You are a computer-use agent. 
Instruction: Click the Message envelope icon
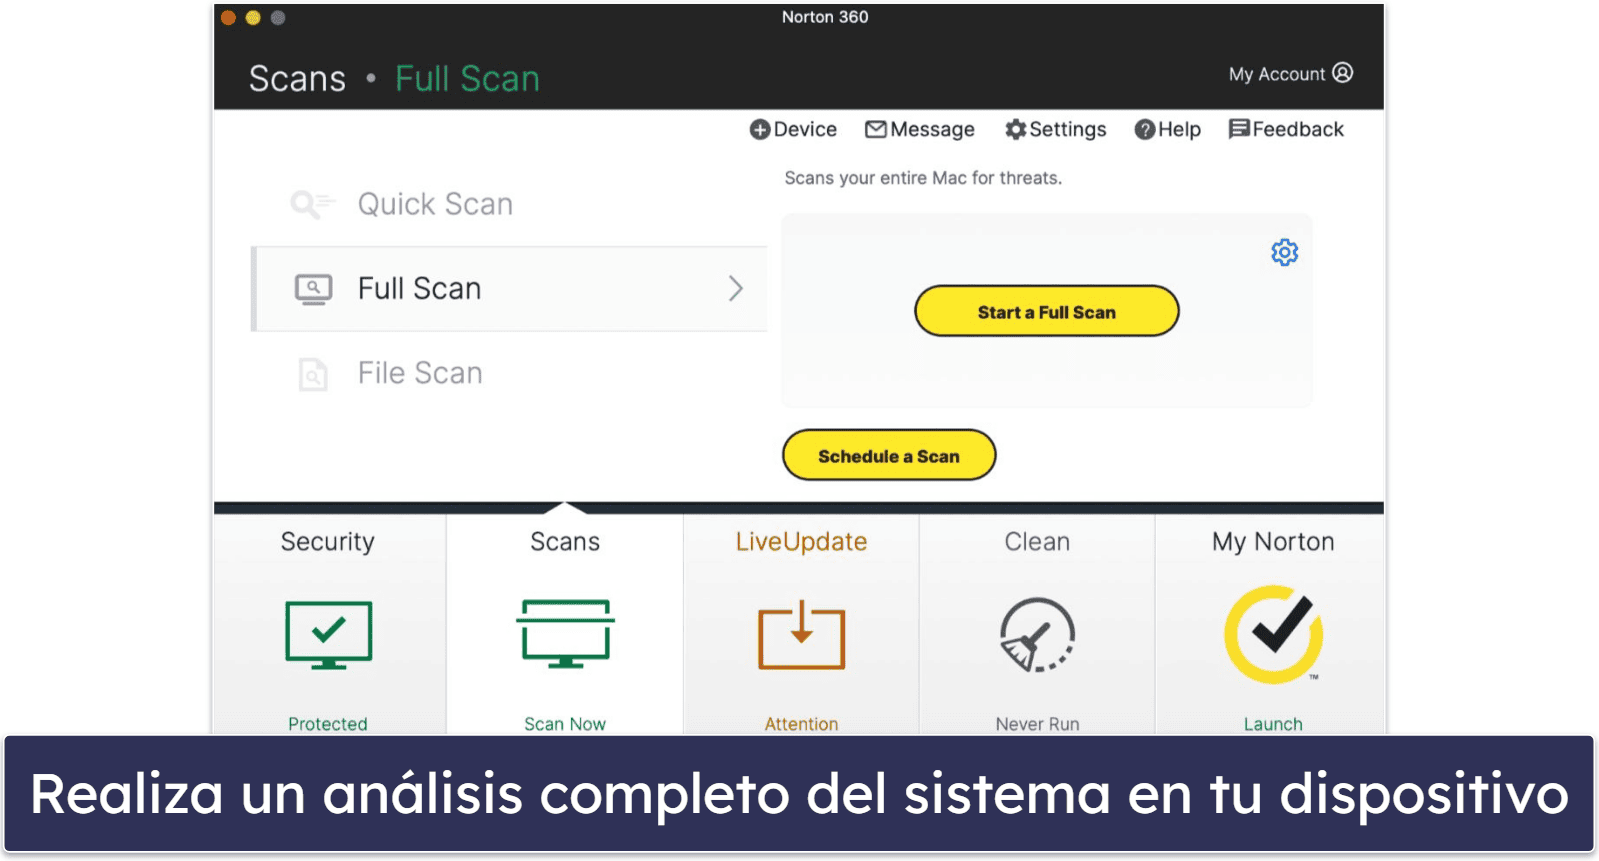coord(876,130)
